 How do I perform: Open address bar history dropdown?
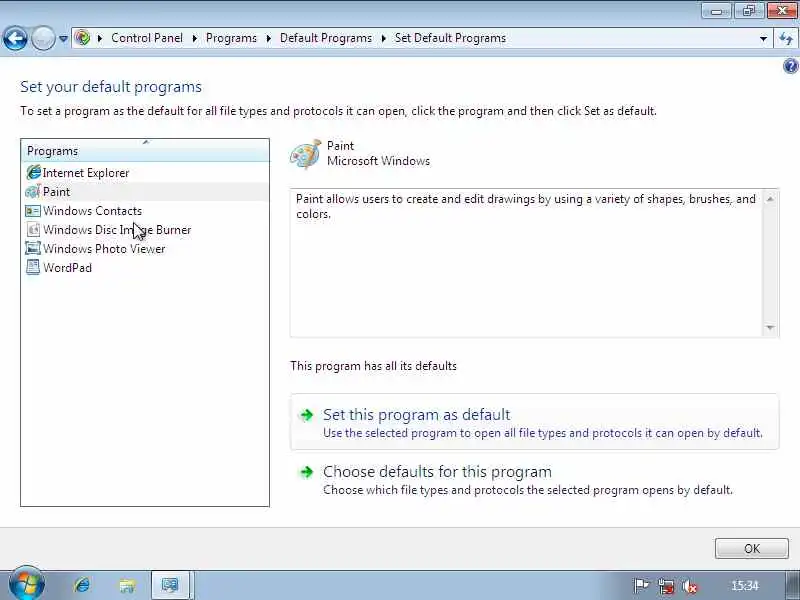tap(763, 39)
